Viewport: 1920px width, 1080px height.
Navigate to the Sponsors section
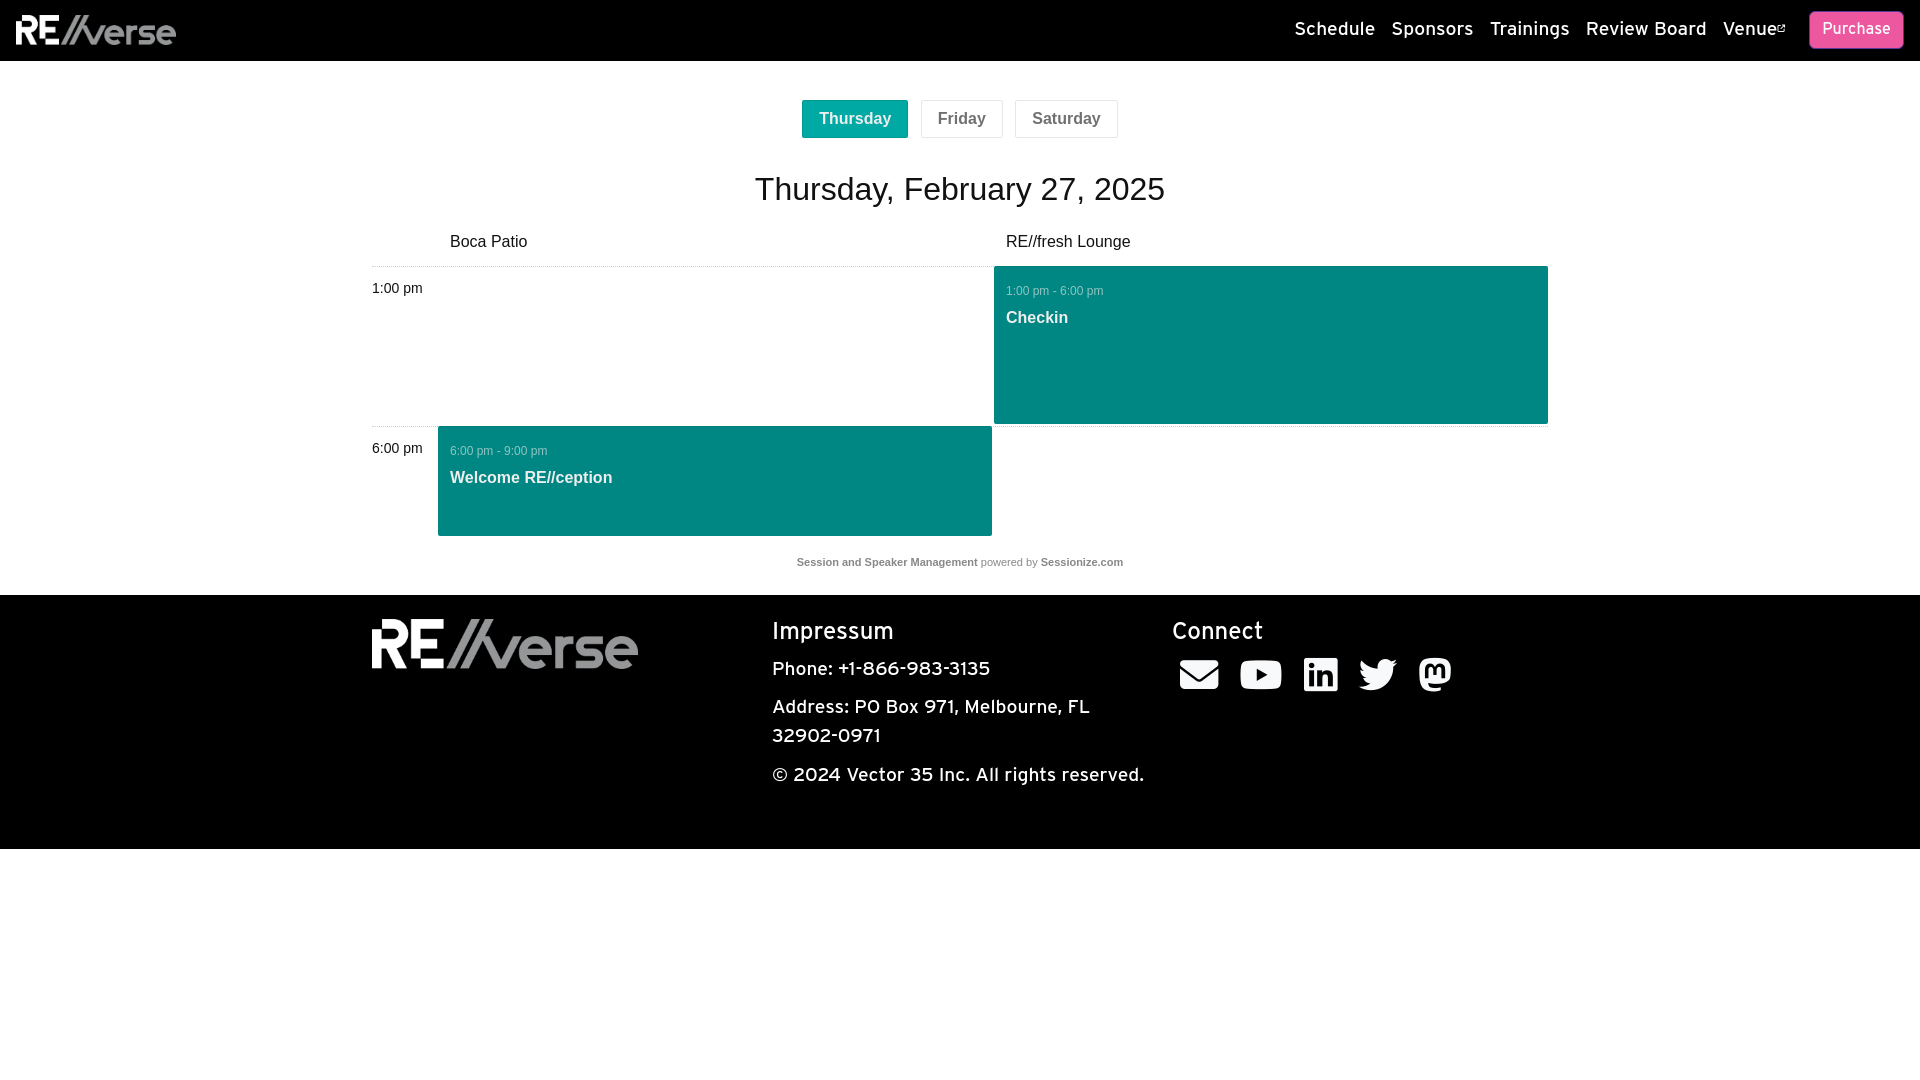(1431, 29)
